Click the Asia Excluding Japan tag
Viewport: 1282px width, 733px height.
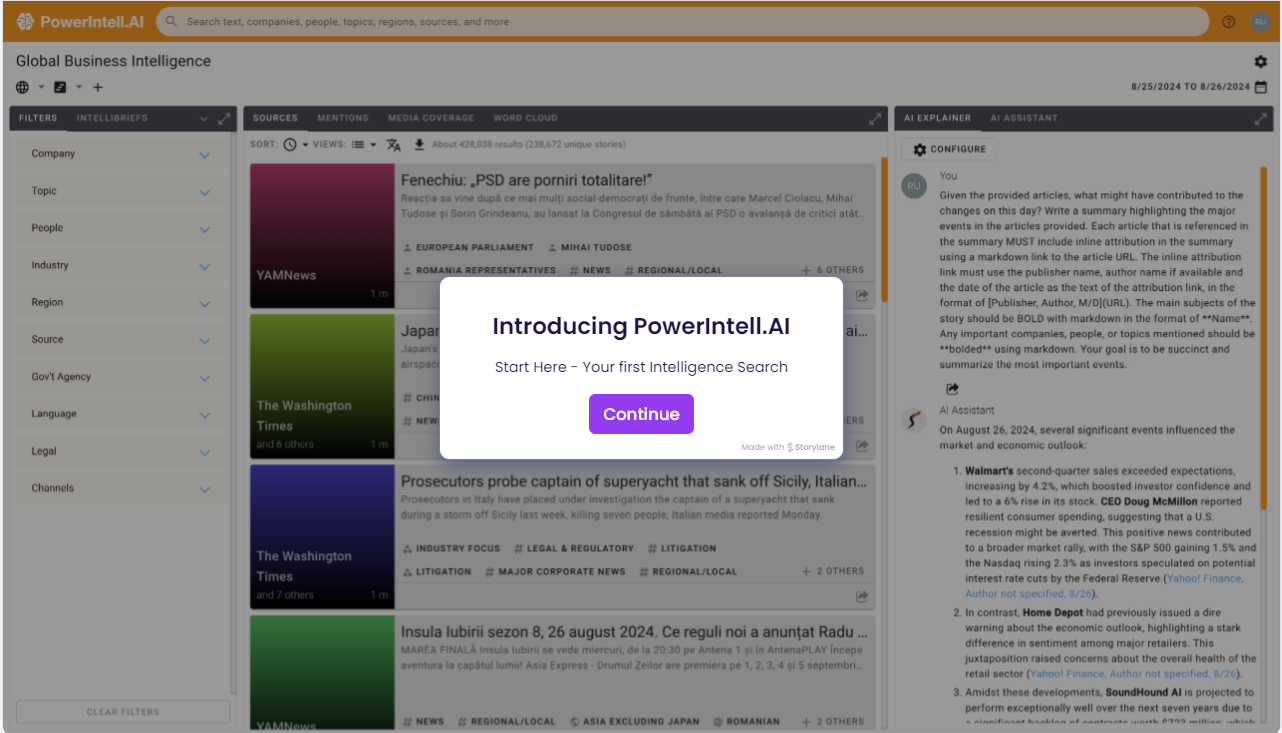click(635, 721)
